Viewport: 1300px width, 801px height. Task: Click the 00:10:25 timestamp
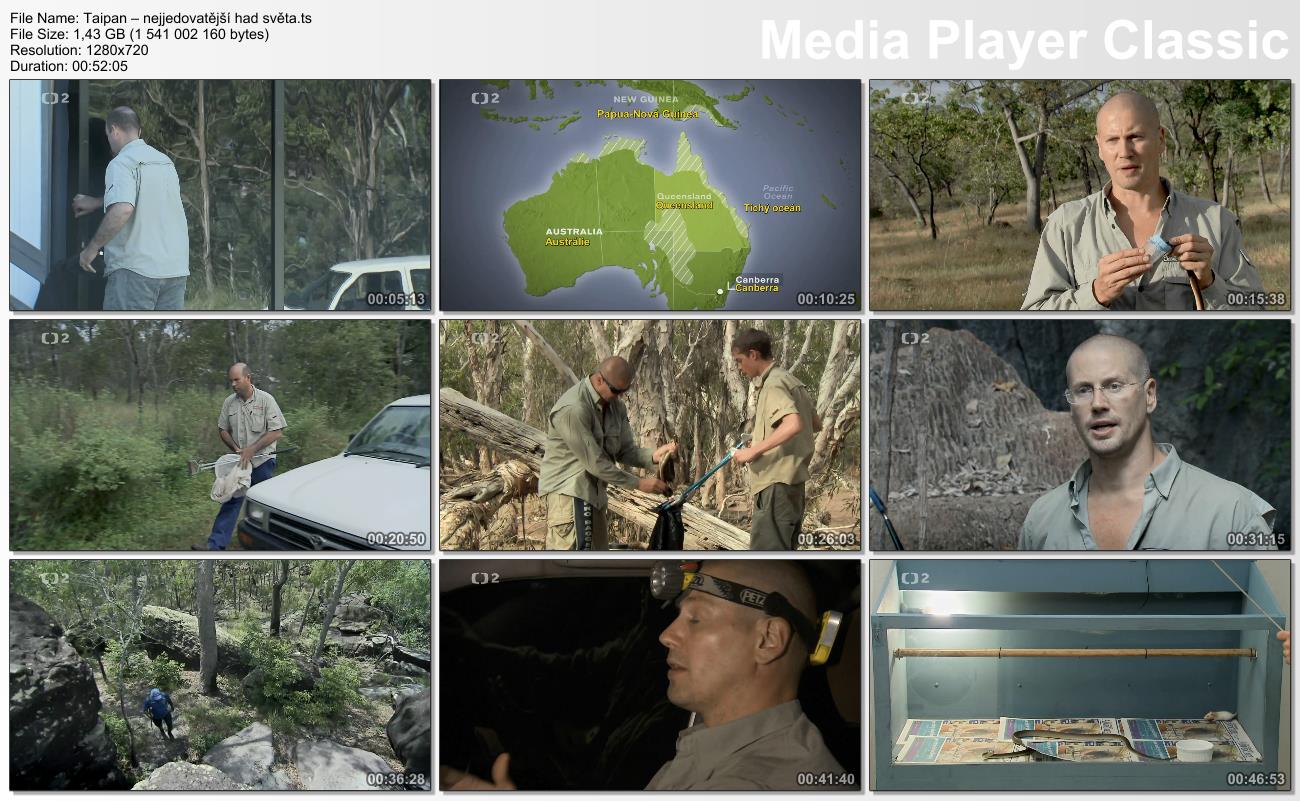click(825, 299)
